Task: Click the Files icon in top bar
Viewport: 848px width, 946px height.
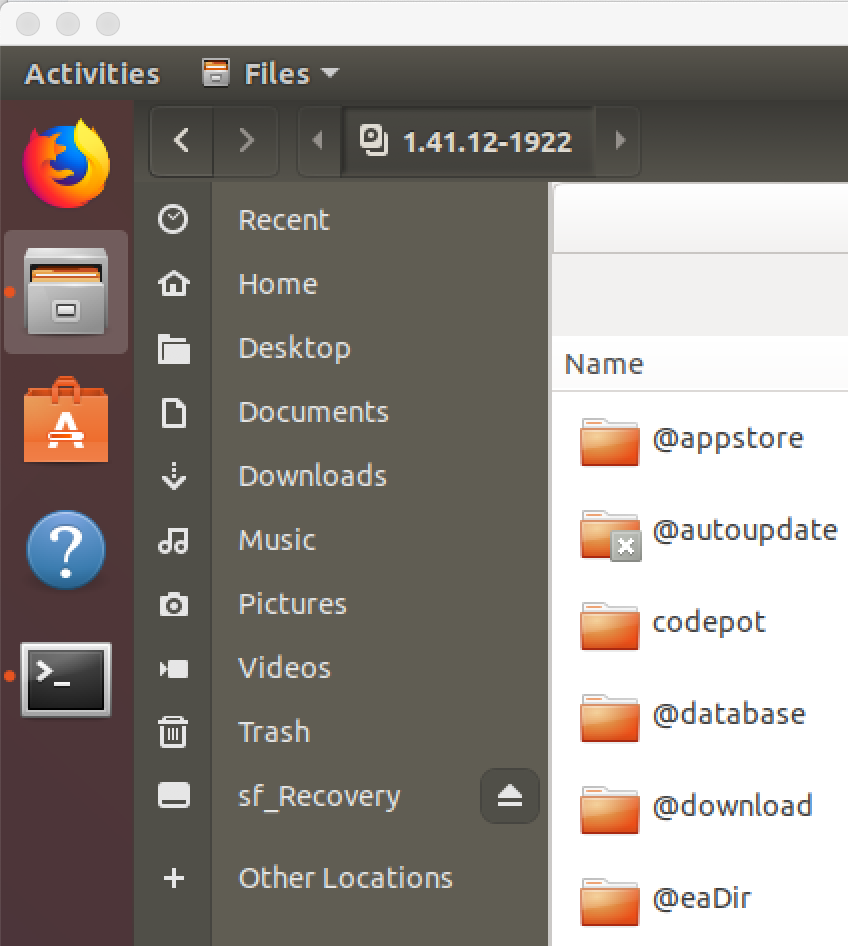Action: (x=215, y=73)
